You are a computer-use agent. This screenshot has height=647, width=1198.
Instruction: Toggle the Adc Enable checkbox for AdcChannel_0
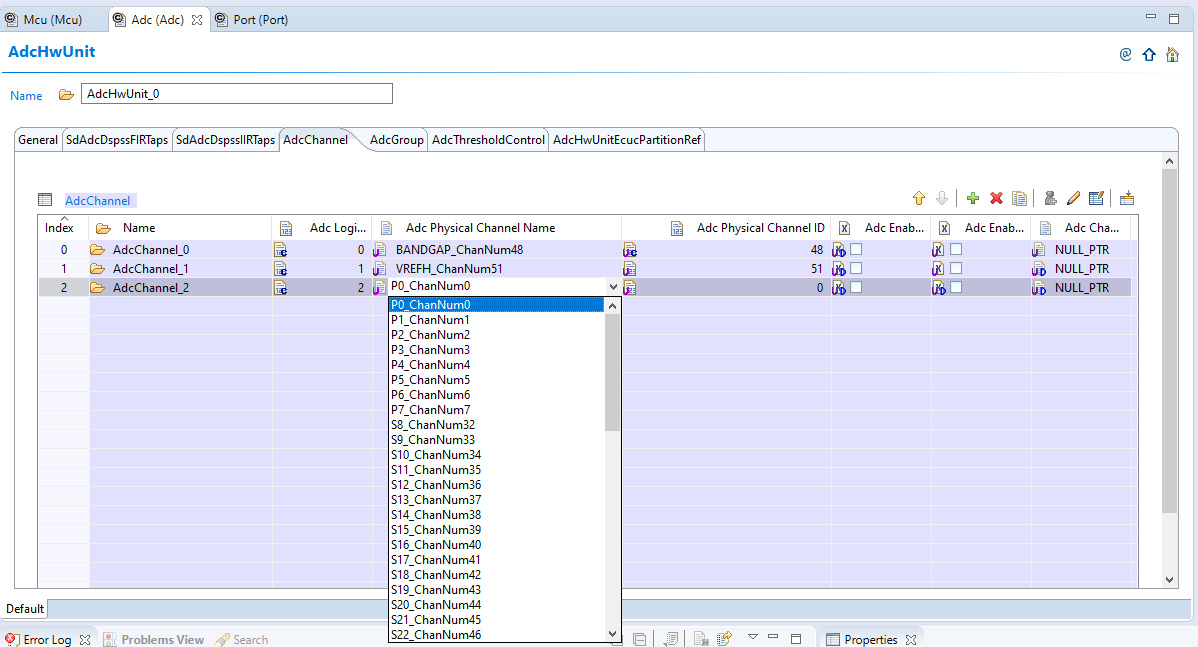click(855, 249)
